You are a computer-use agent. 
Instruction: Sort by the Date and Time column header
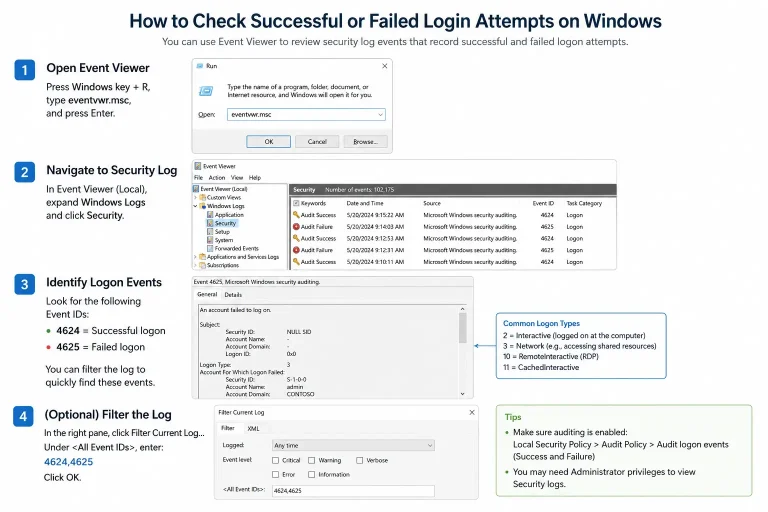(365, 203)
